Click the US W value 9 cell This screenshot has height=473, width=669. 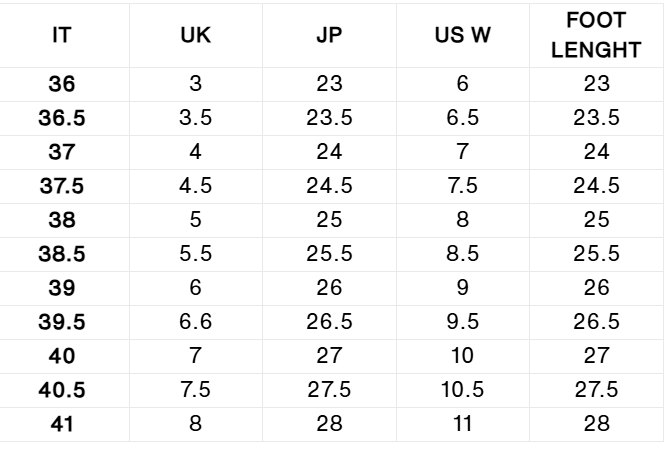(462, 288)
